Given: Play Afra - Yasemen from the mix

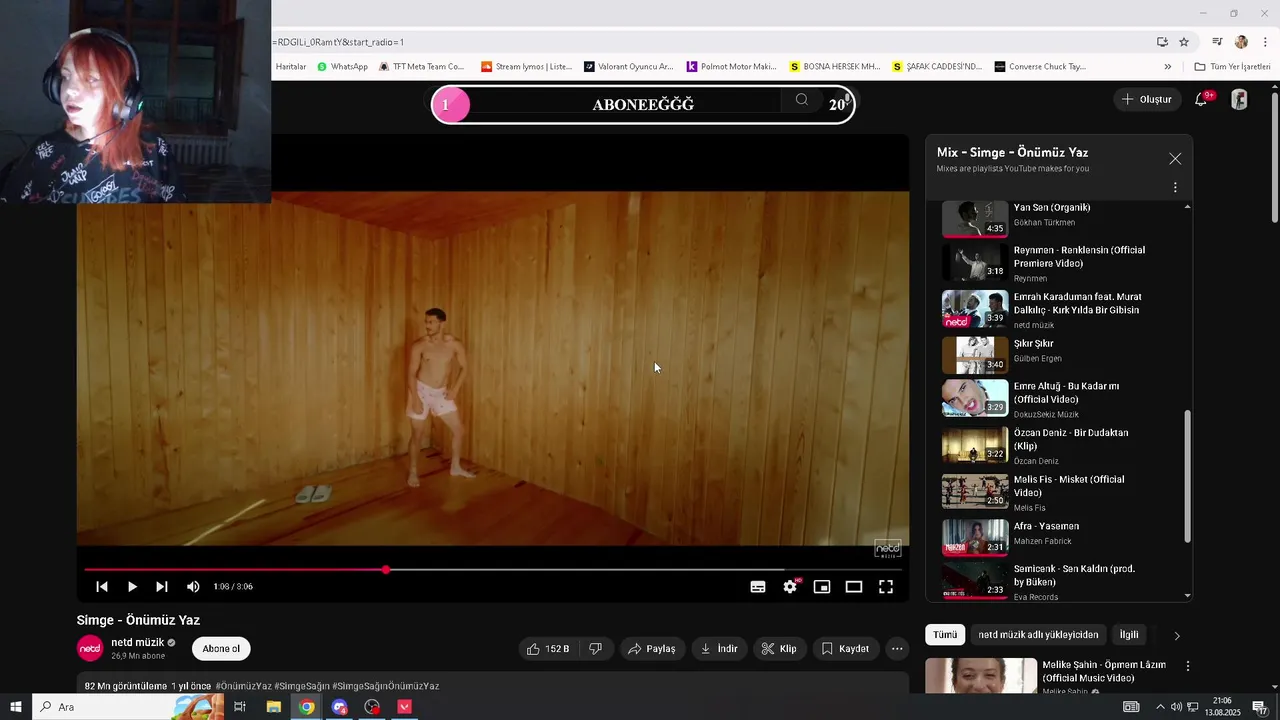Looking at the screenshot, I should (1046, 526).
